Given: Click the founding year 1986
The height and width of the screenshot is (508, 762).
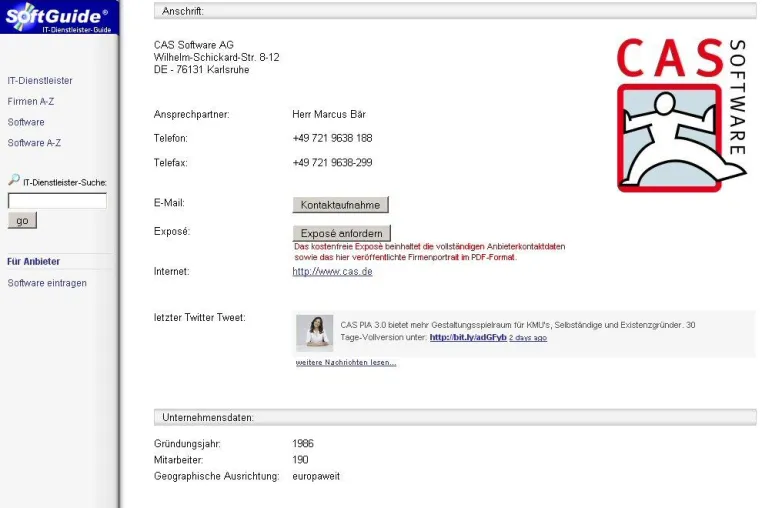Looking at the screenshot, I should click(x=303, y=443).
